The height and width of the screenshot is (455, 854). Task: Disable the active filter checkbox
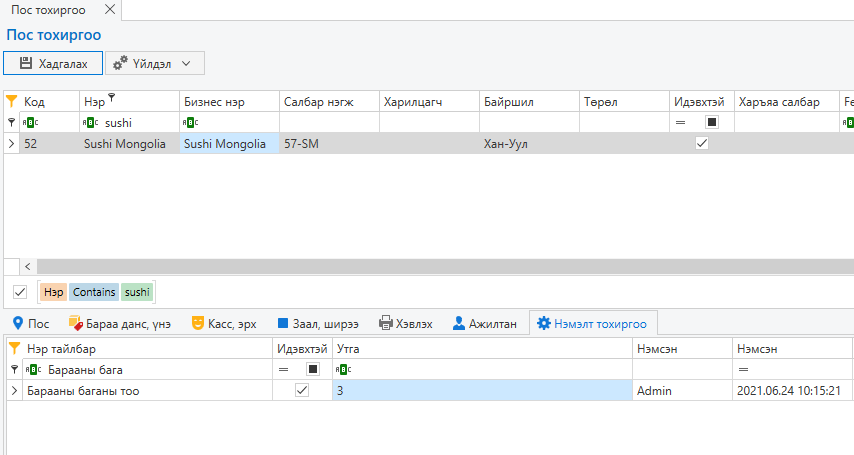20,292
